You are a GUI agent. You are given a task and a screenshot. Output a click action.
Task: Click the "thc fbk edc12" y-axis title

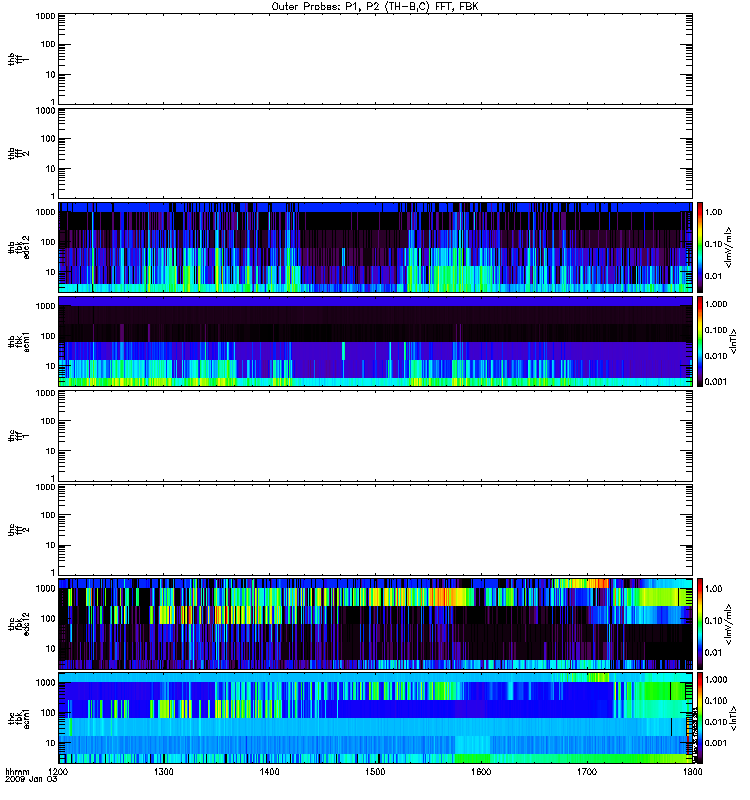(19, 623)
